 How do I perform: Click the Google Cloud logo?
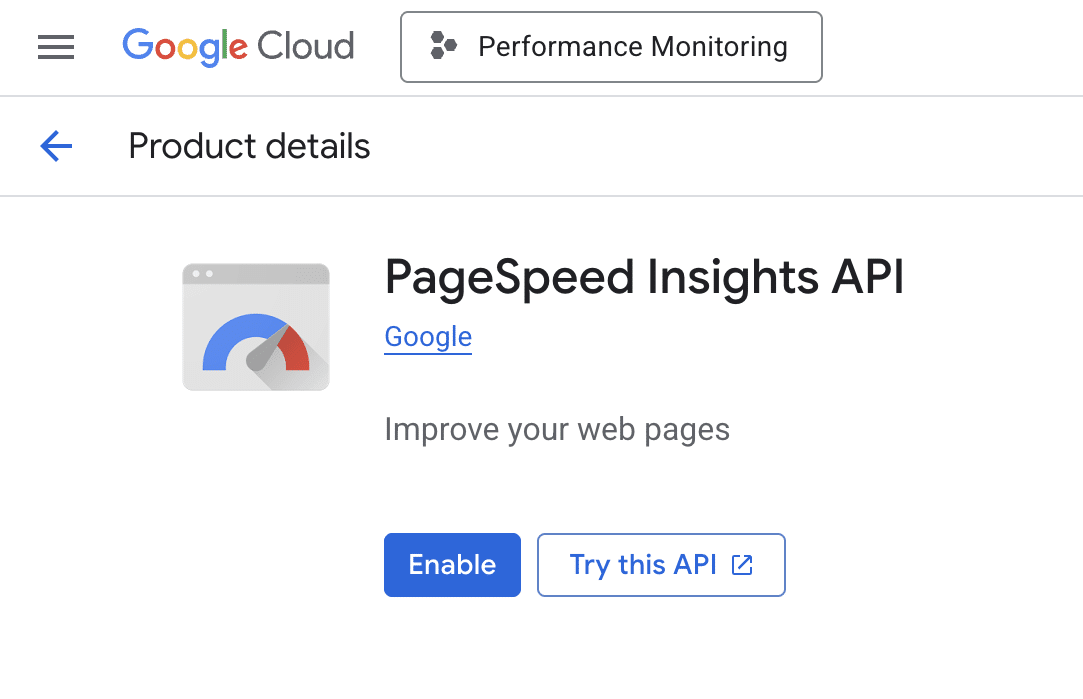click(238, 46)
